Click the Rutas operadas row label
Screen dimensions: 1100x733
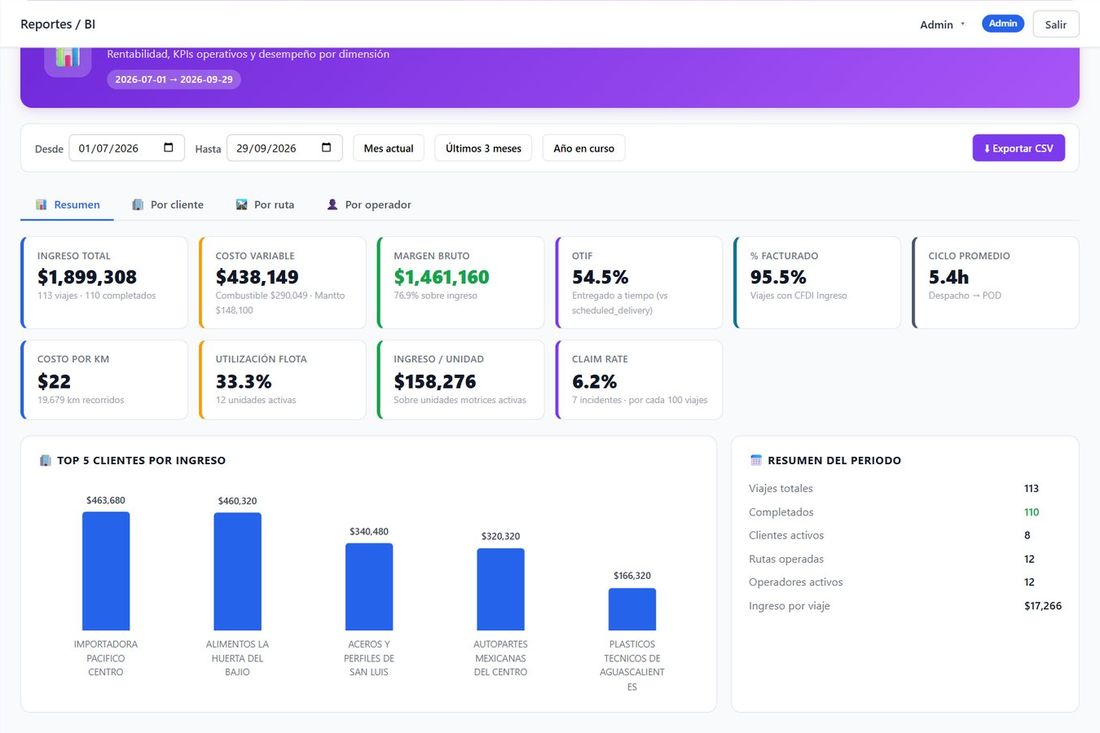tap(786, 559)
